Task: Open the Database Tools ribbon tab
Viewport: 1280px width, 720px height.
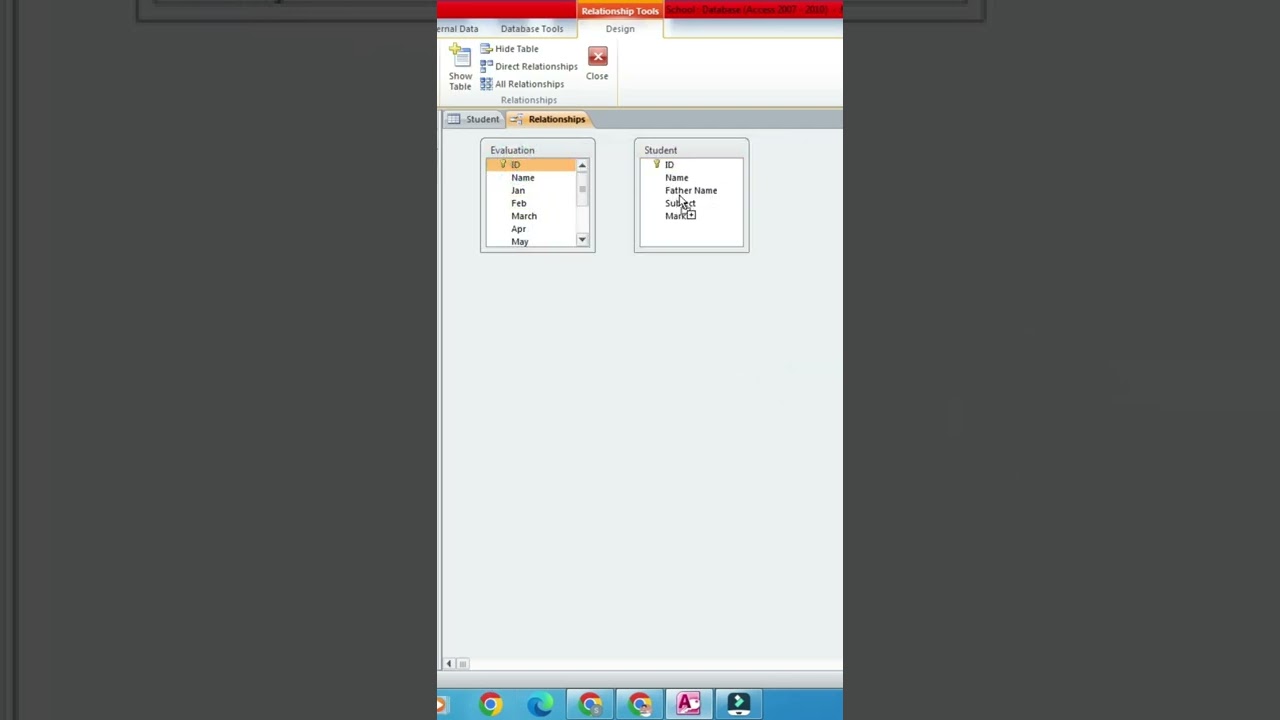Action: tap(532, 29)
